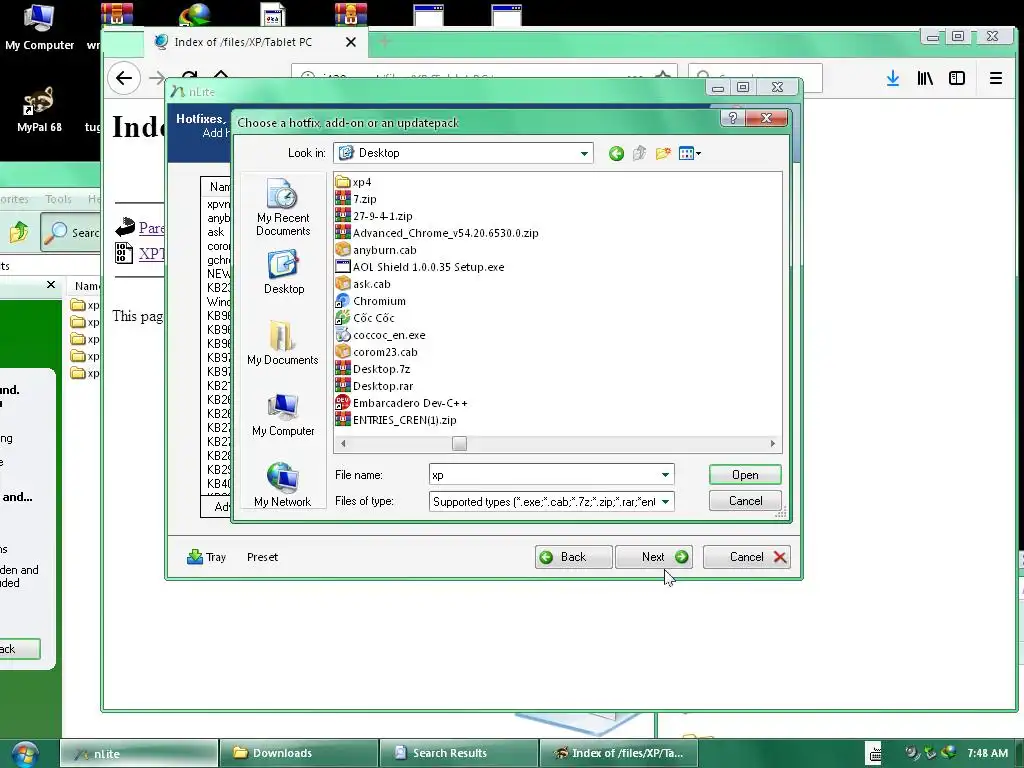
Task: Select the Chromium shortcut
Action: (x=370, y=301)
